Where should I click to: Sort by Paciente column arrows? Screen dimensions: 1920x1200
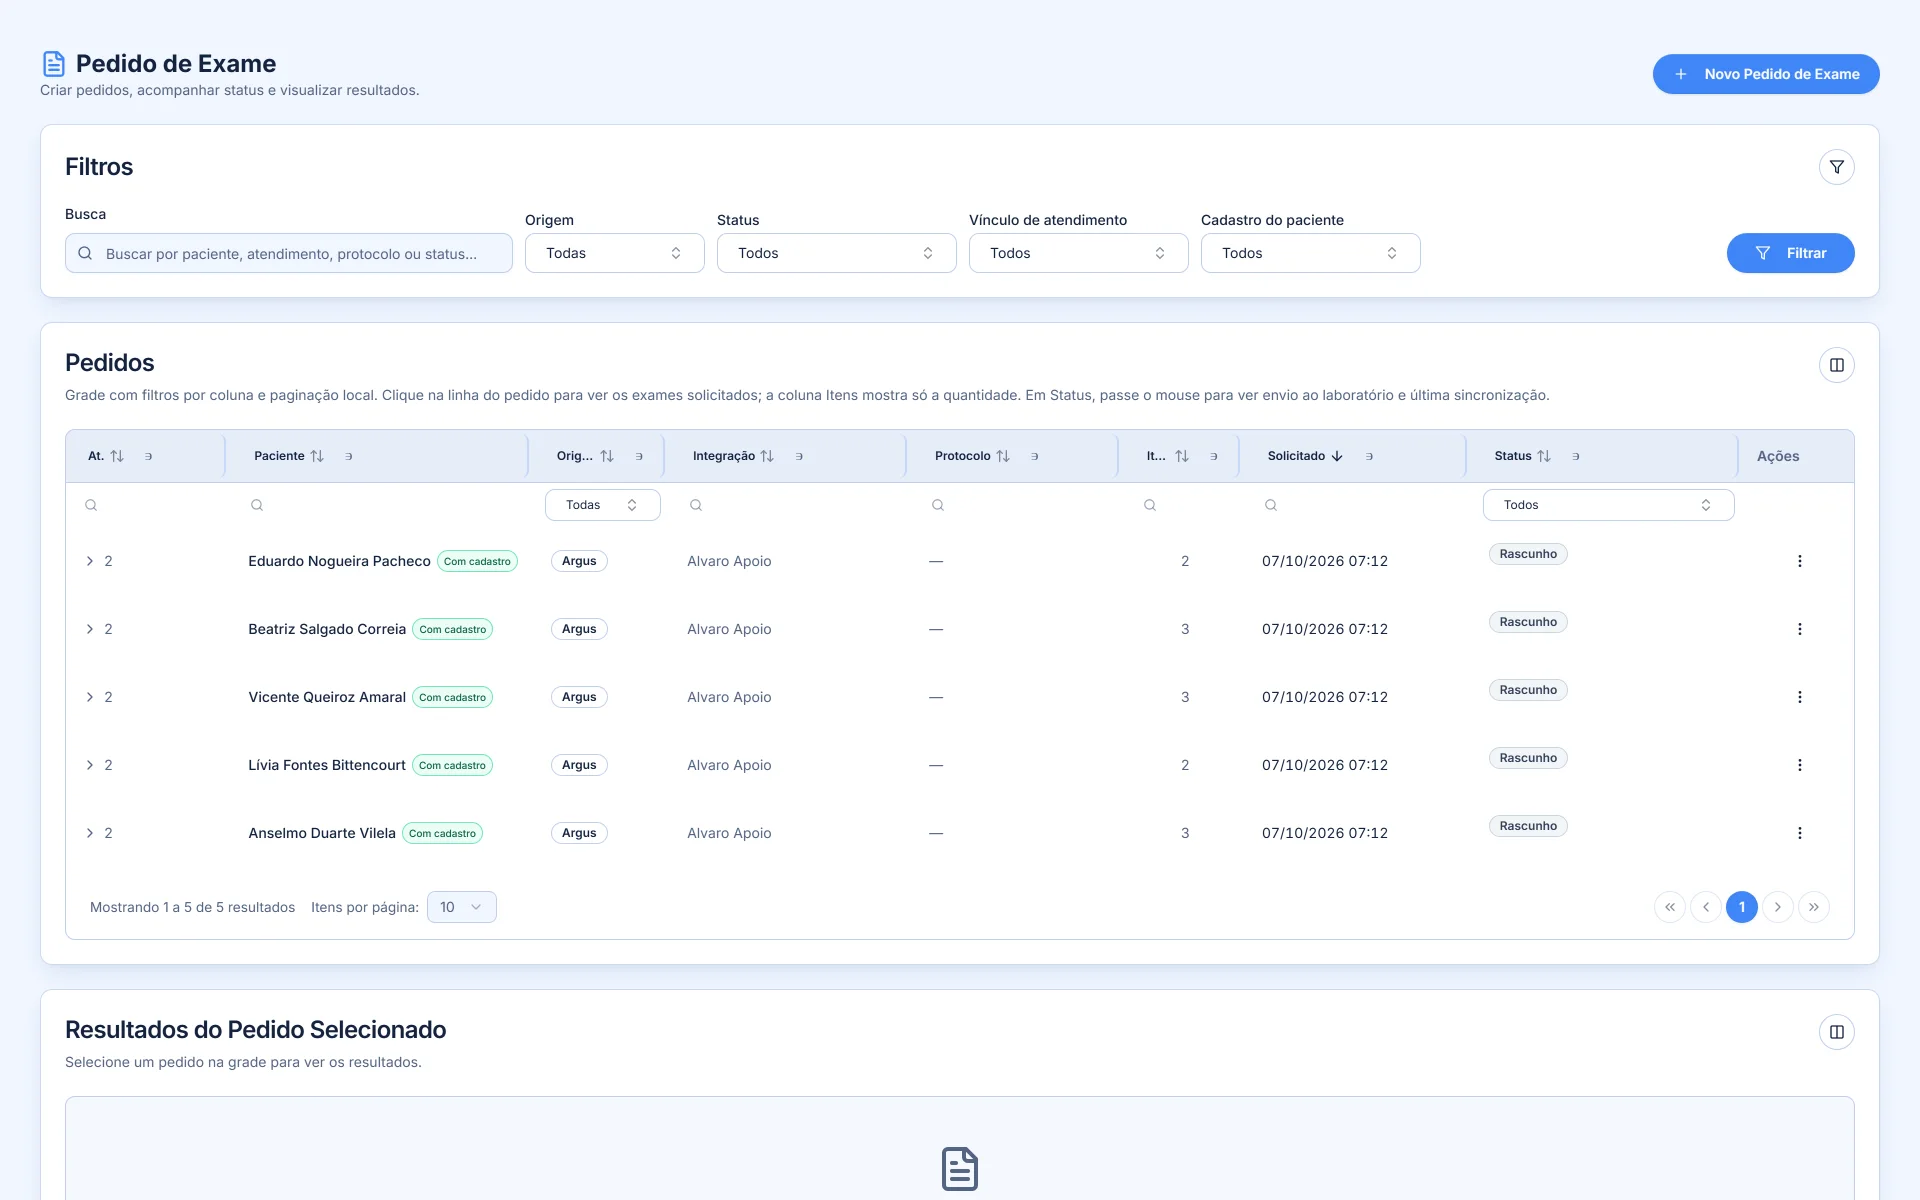(317, 456)
